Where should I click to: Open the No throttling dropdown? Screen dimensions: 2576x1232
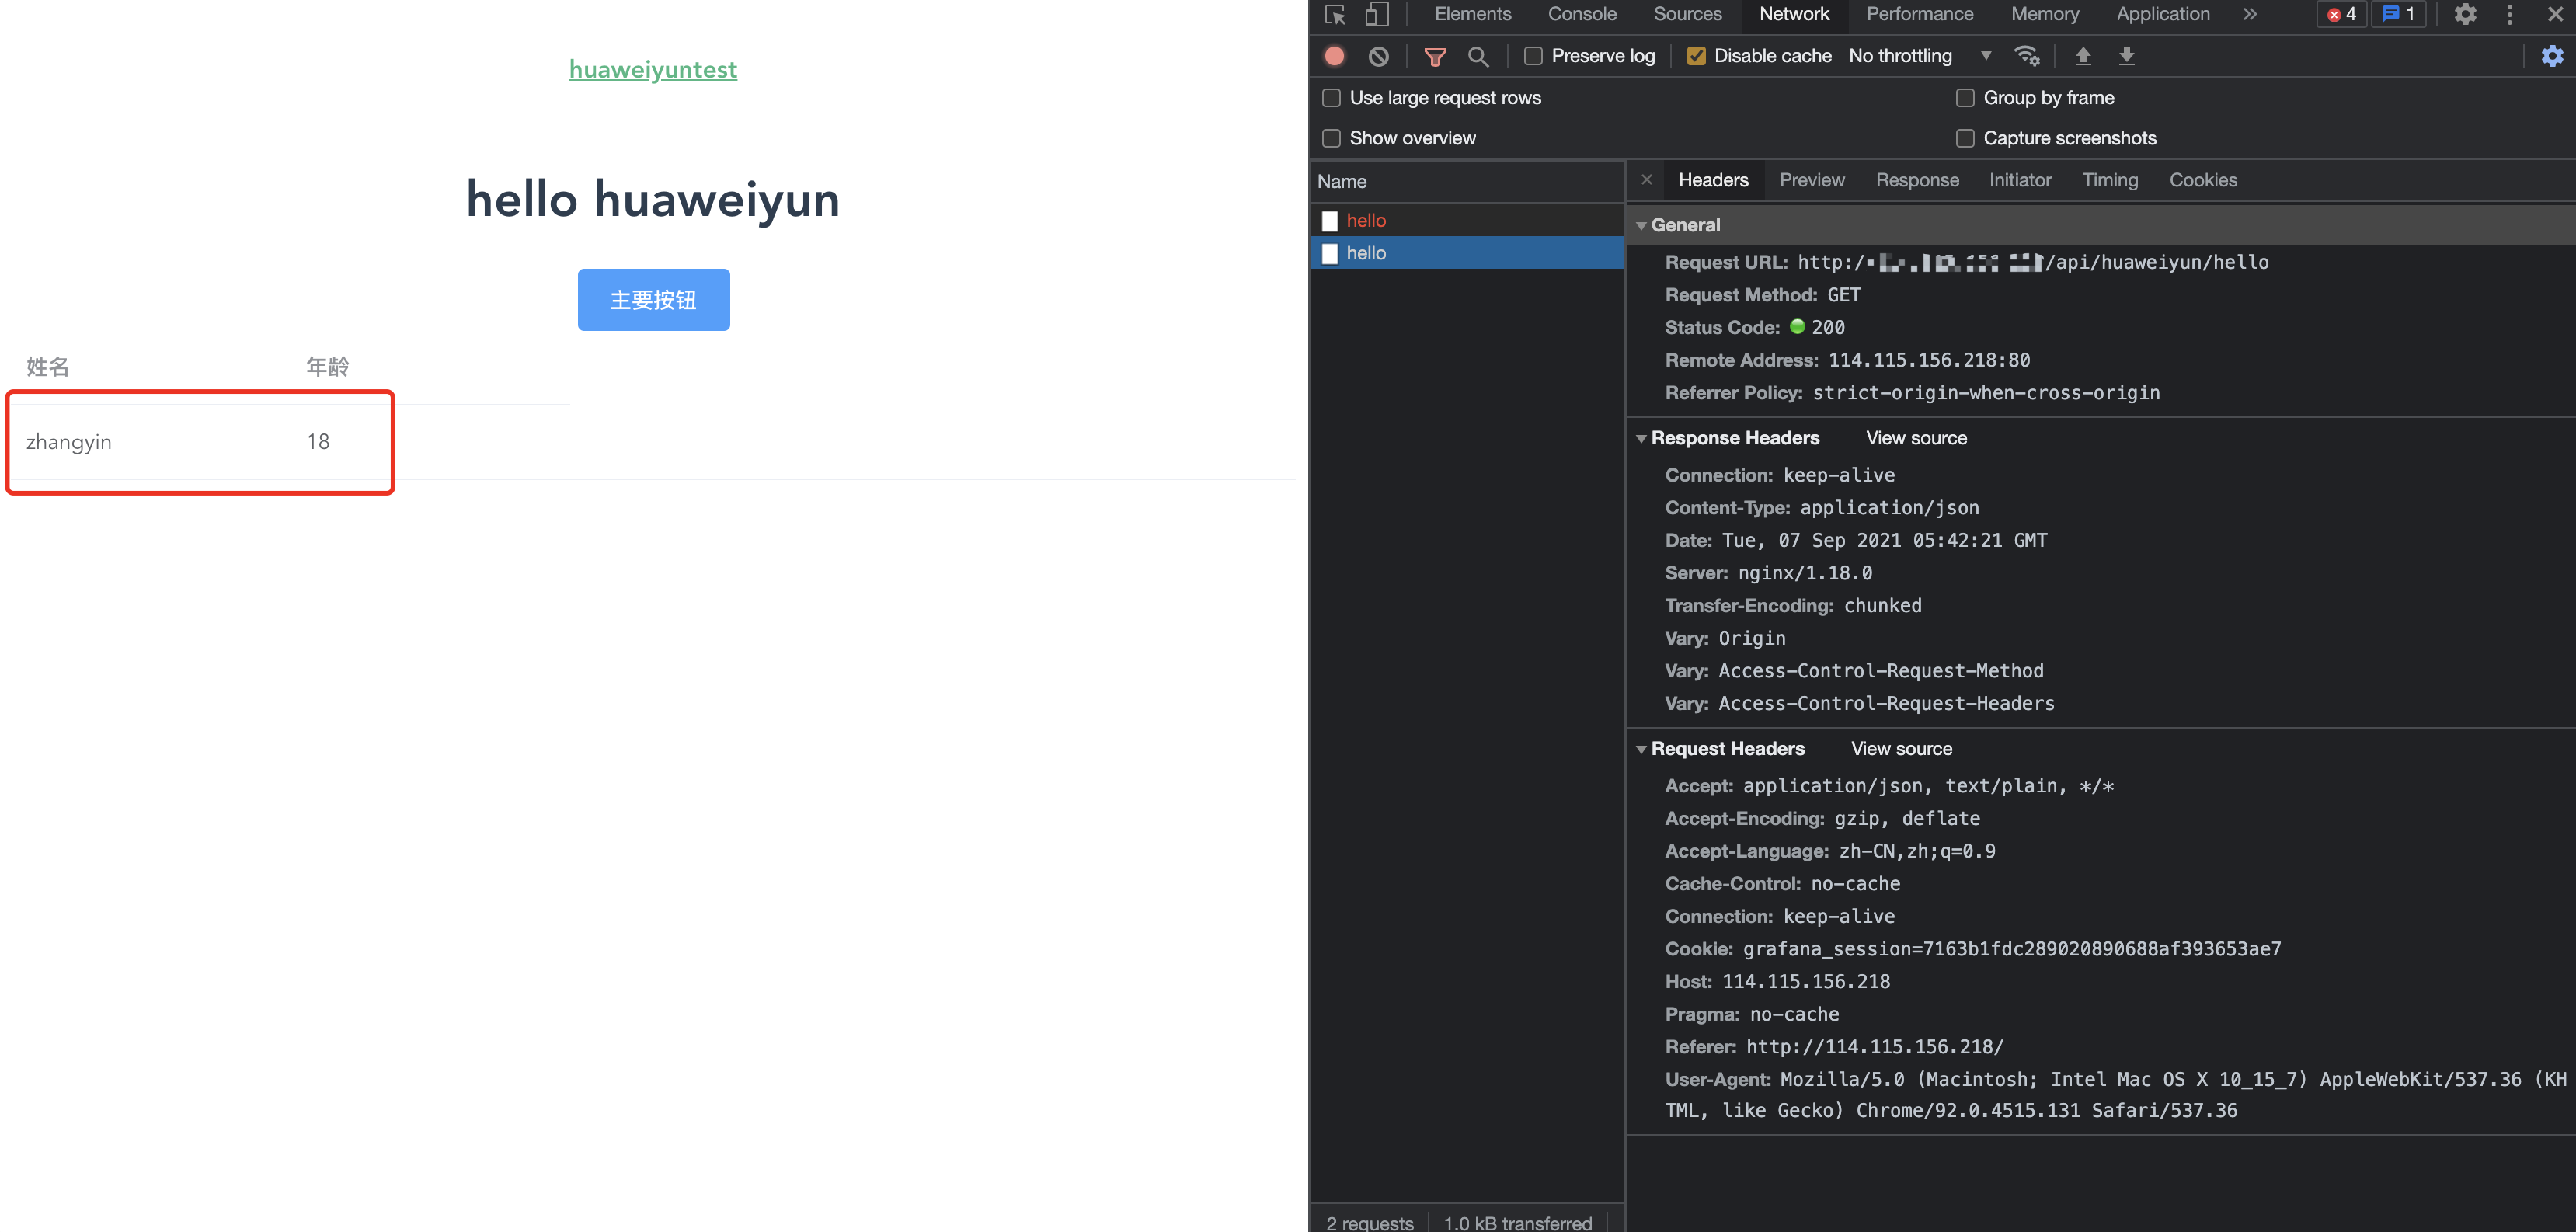pos(1919,56)
